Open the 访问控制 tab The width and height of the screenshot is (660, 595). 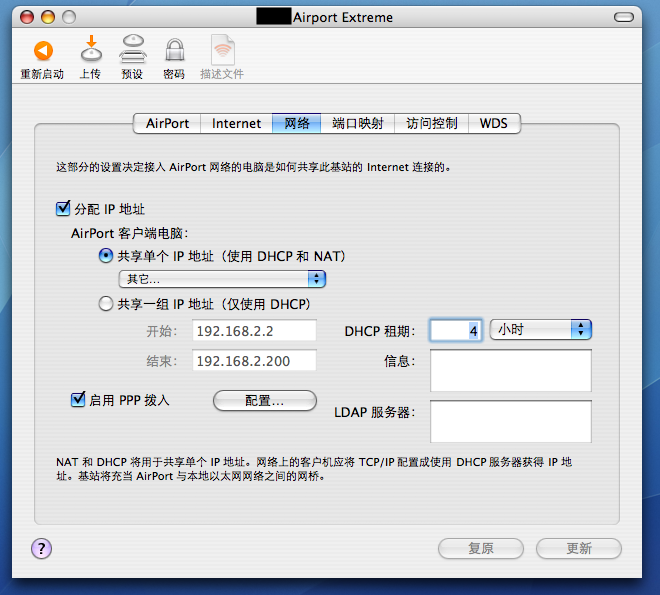point(431,123)
